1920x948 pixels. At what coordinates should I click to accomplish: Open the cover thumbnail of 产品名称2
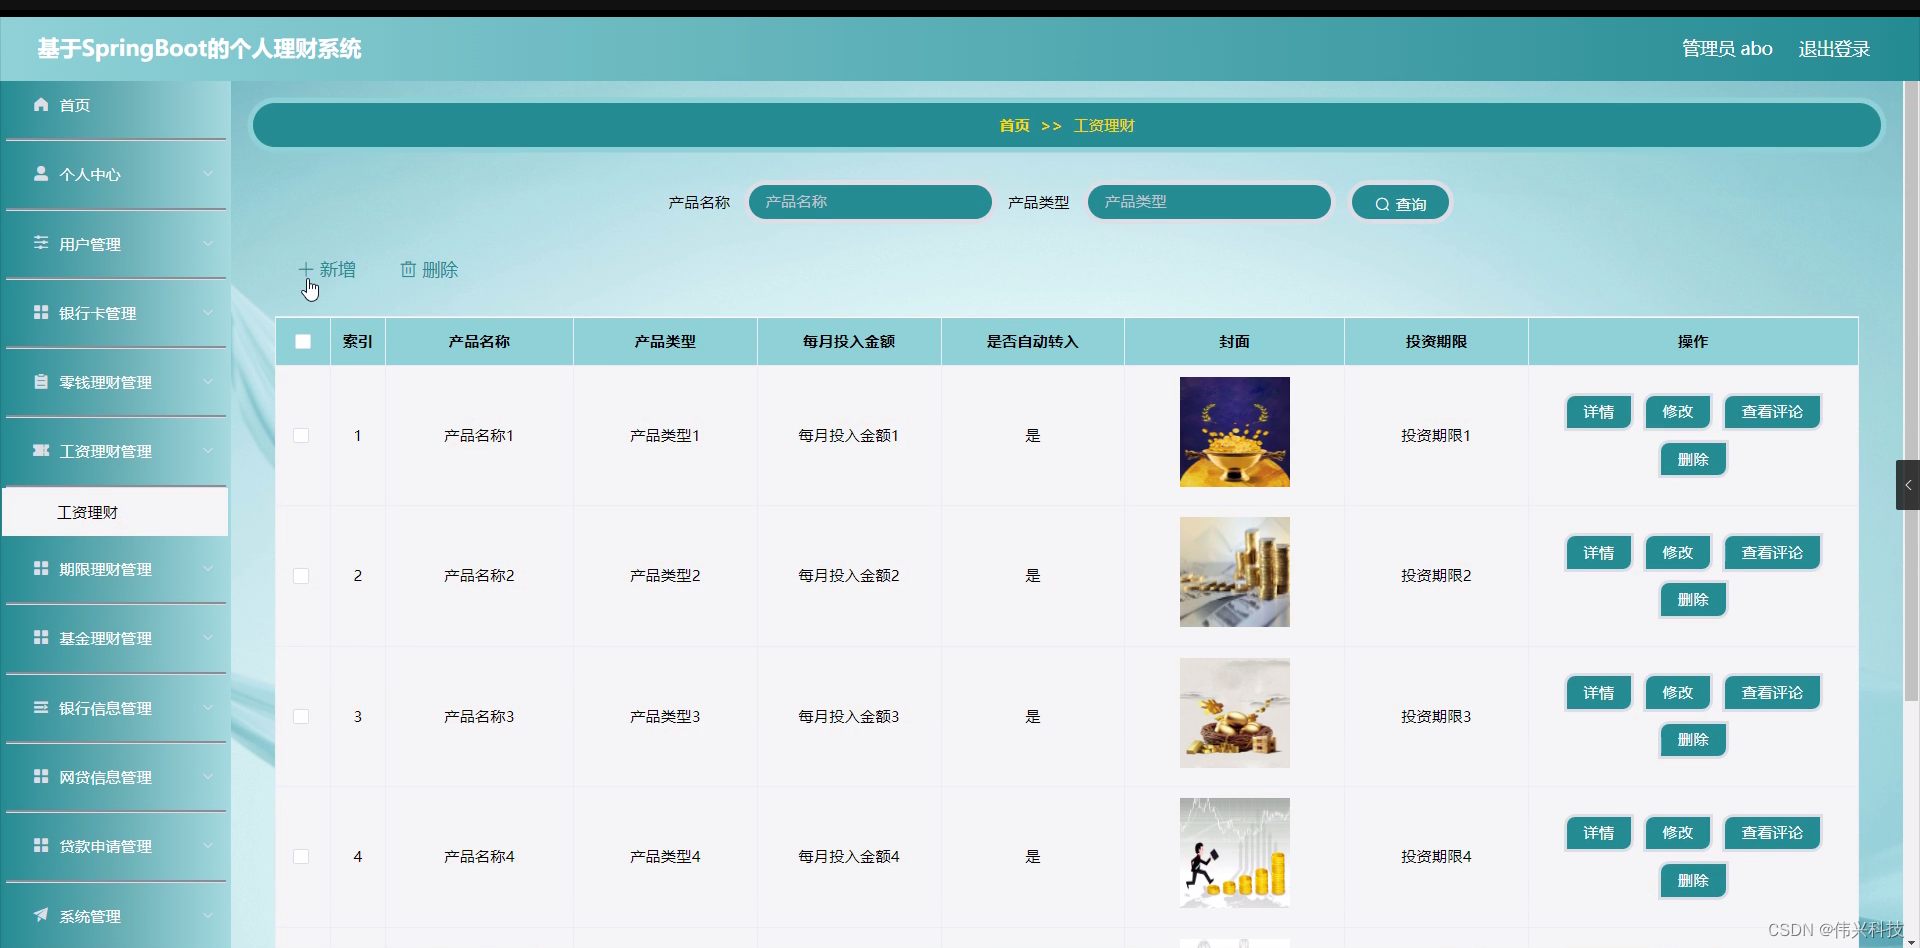point(1234,572)
